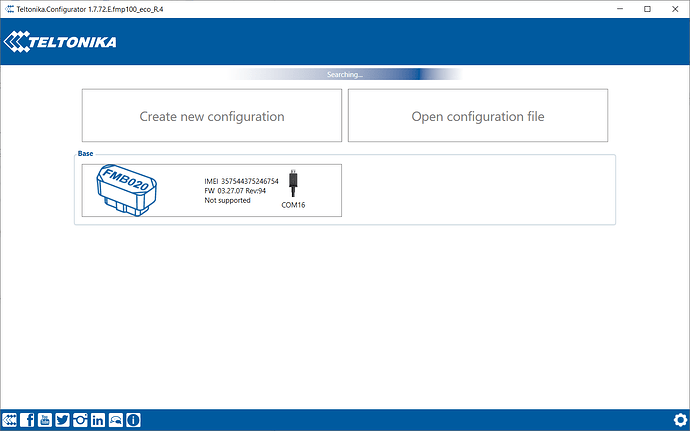The height and width of the screenshot is (431, 690).
Task: Click the app icon in title bar
Action: pos(9,9)
